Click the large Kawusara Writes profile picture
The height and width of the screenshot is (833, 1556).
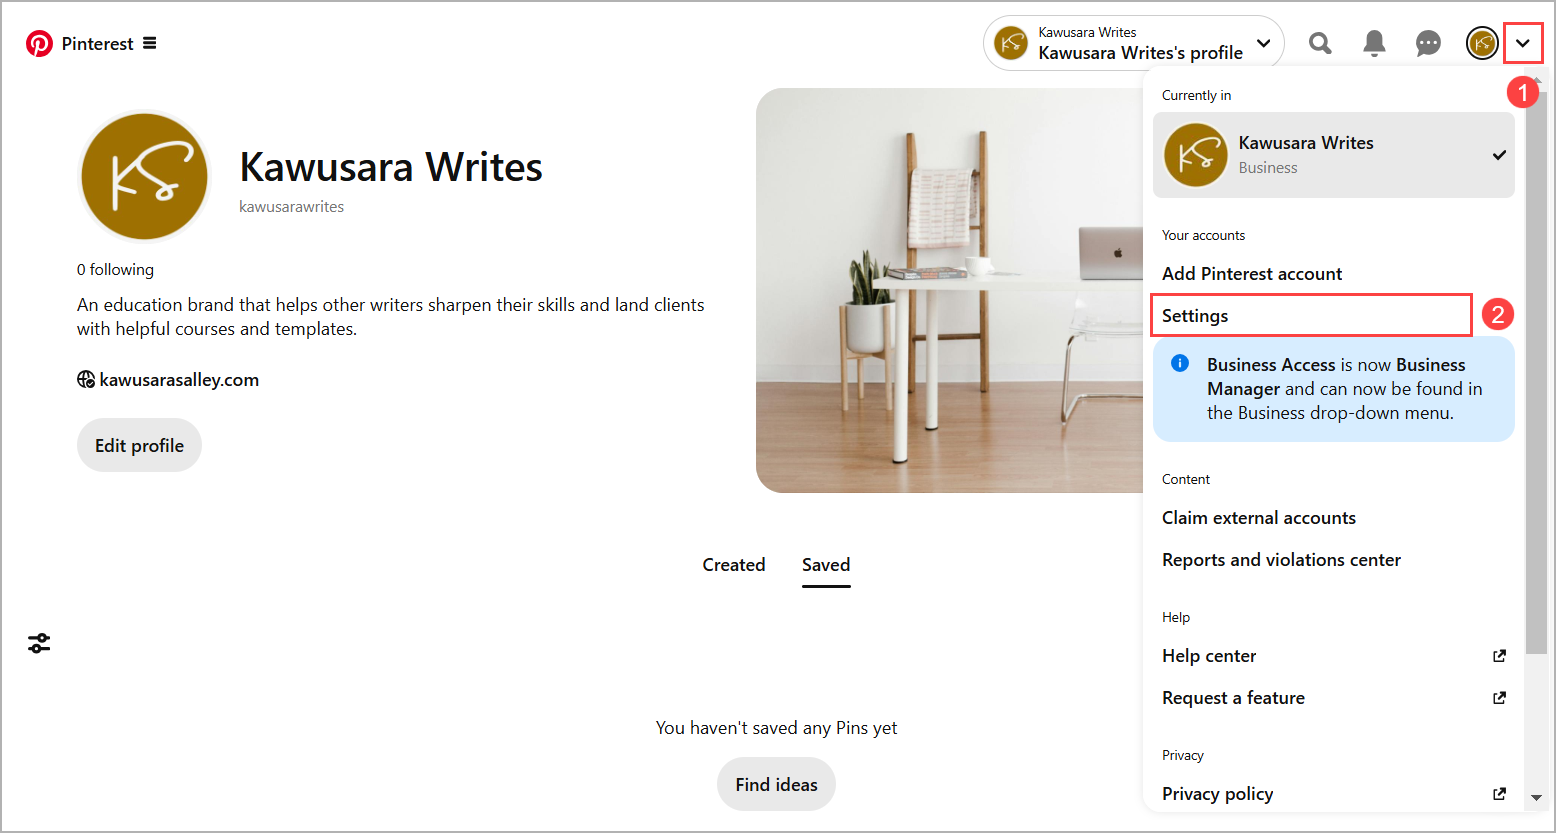[145, 176]
